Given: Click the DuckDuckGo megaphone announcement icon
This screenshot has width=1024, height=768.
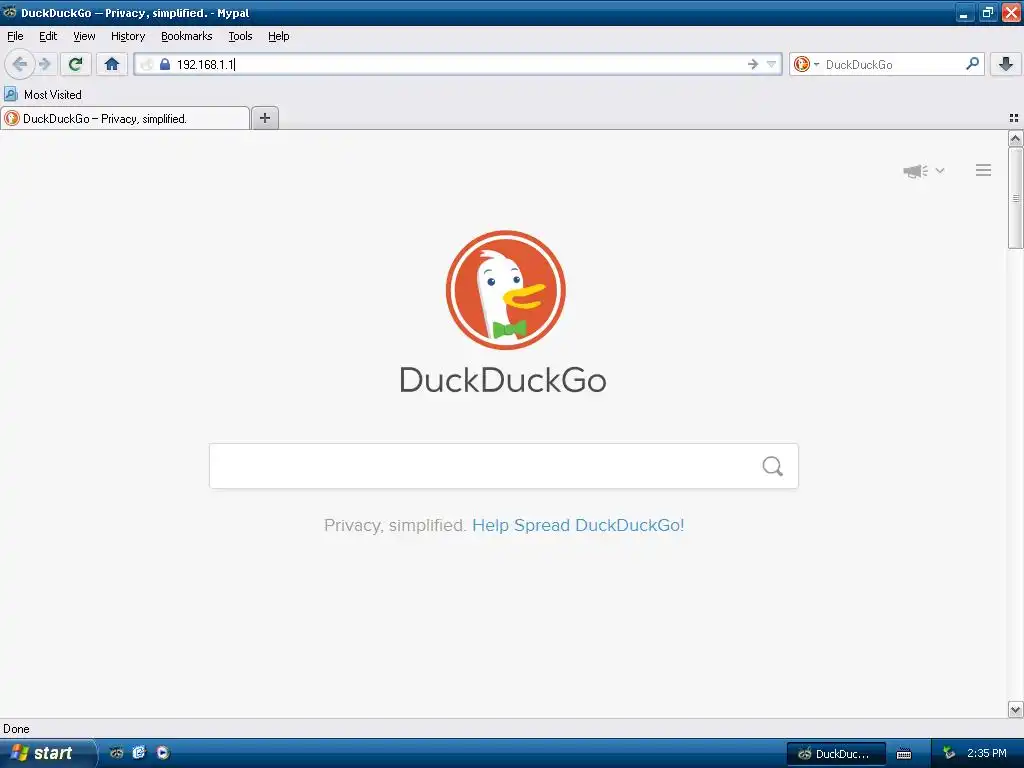Looking at the screenshot, I should (x=915, y=171).
